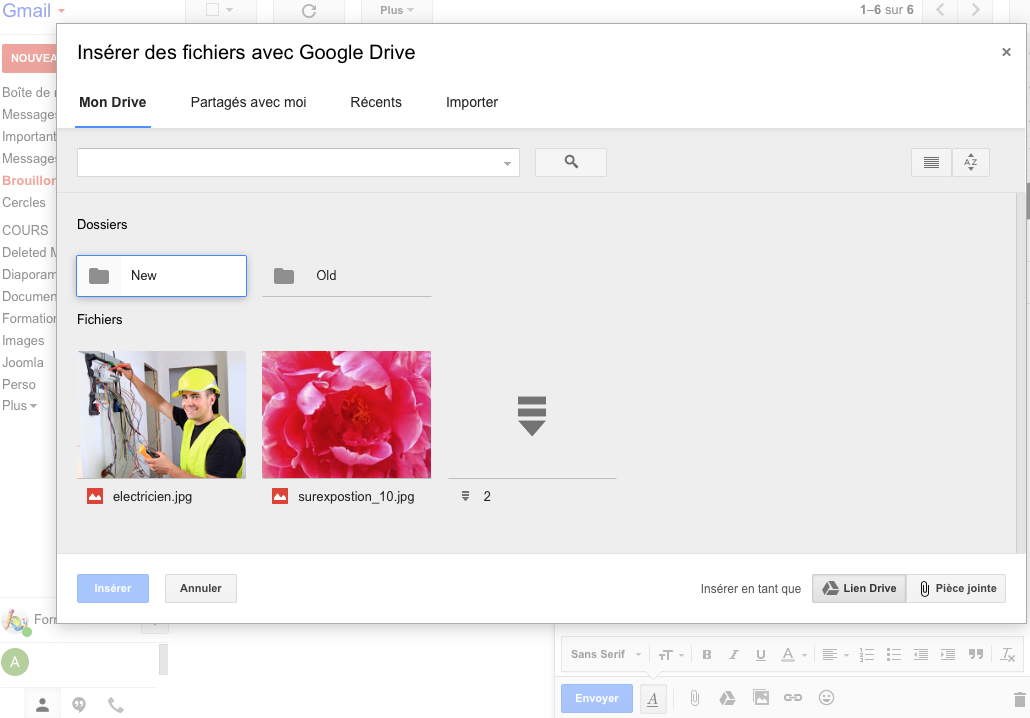The height and width of the screenshot is (718, 1030).
Task: Click the paperclip attach files icon
Action: click(694, 698)
